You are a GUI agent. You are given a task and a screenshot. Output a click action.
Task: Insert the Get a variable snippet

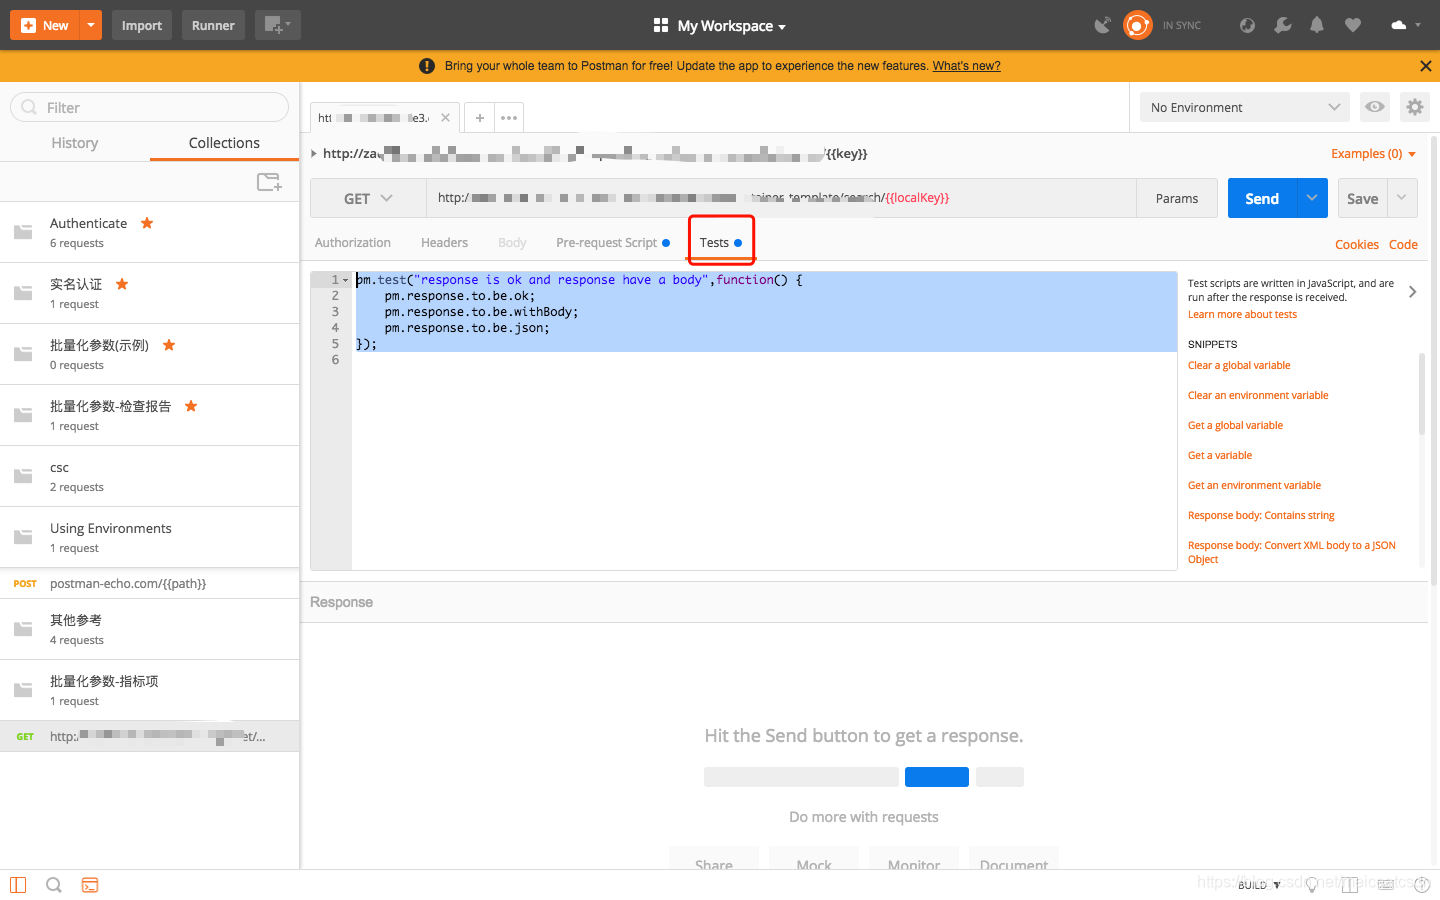click(1220, 455)
